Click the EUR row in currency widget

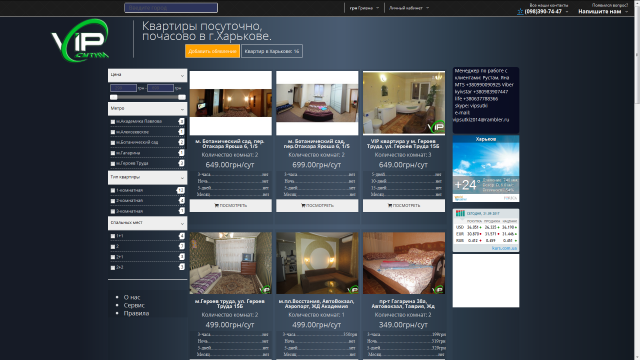(x=486, y=234)
